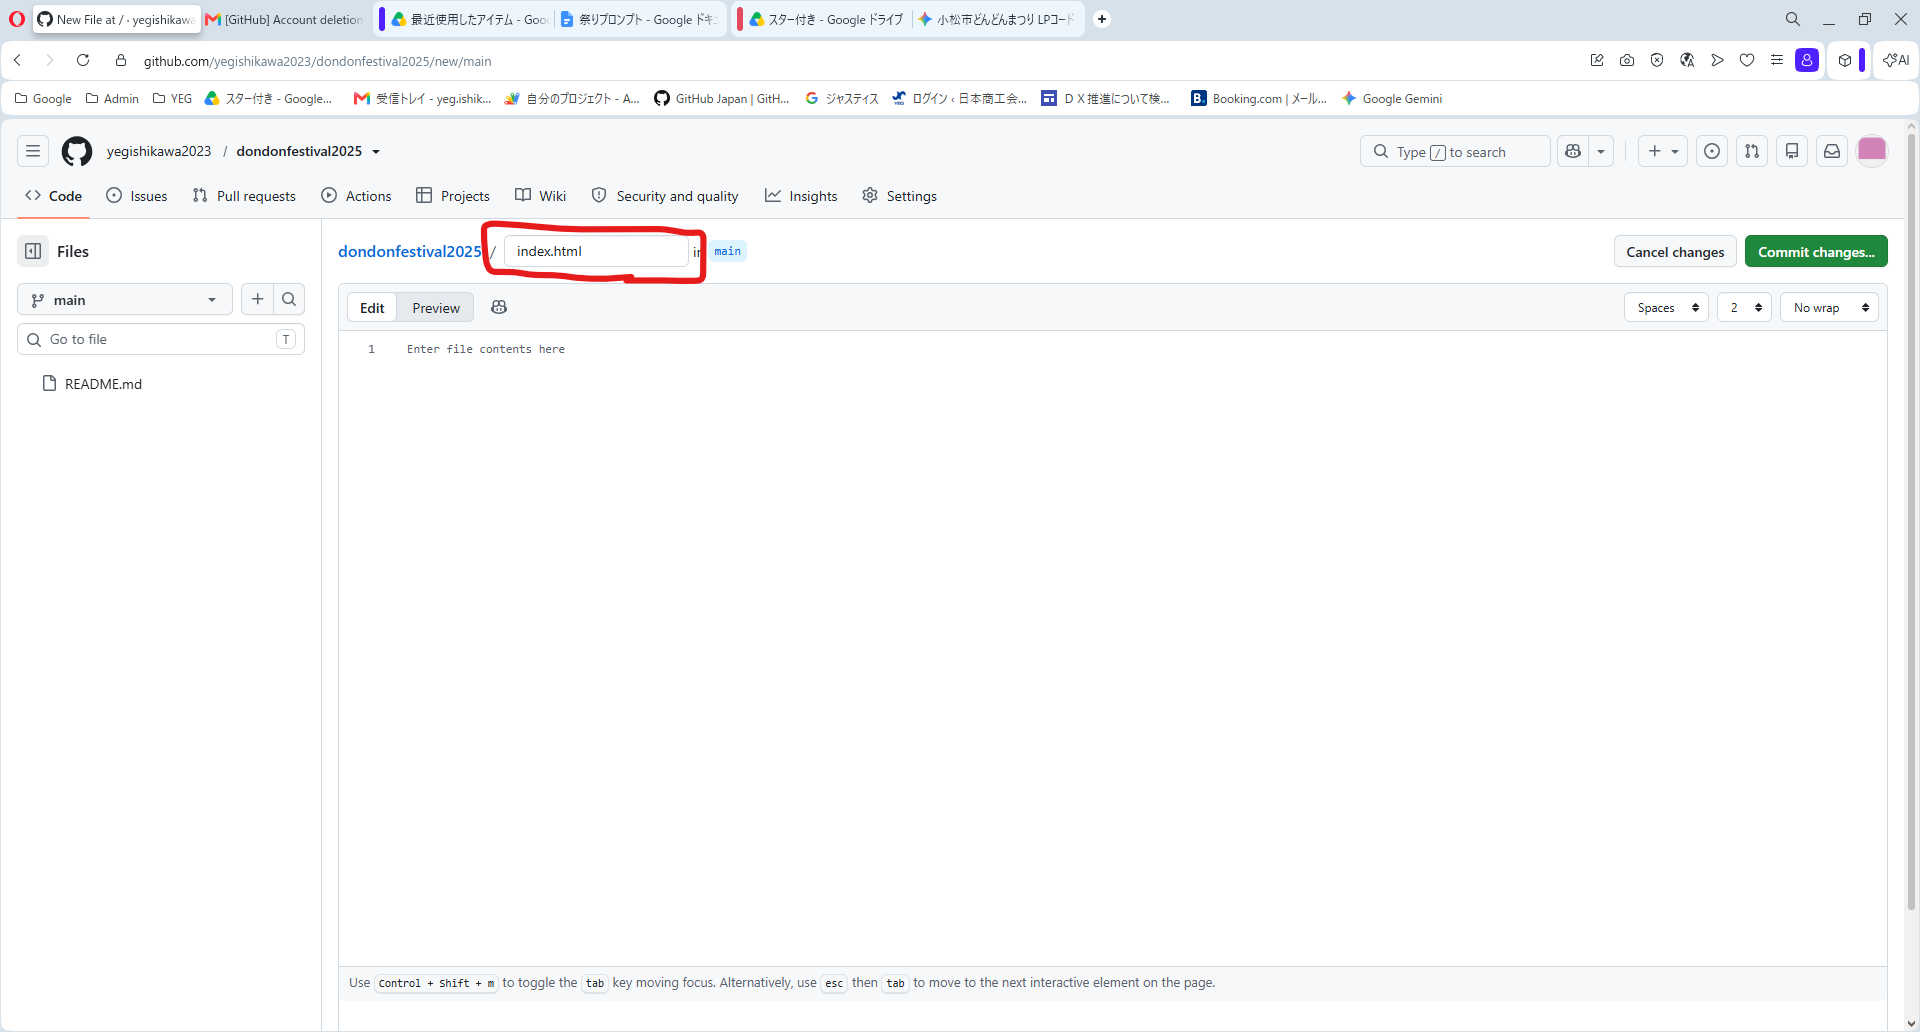Open pull requests icon in header

1752,151
